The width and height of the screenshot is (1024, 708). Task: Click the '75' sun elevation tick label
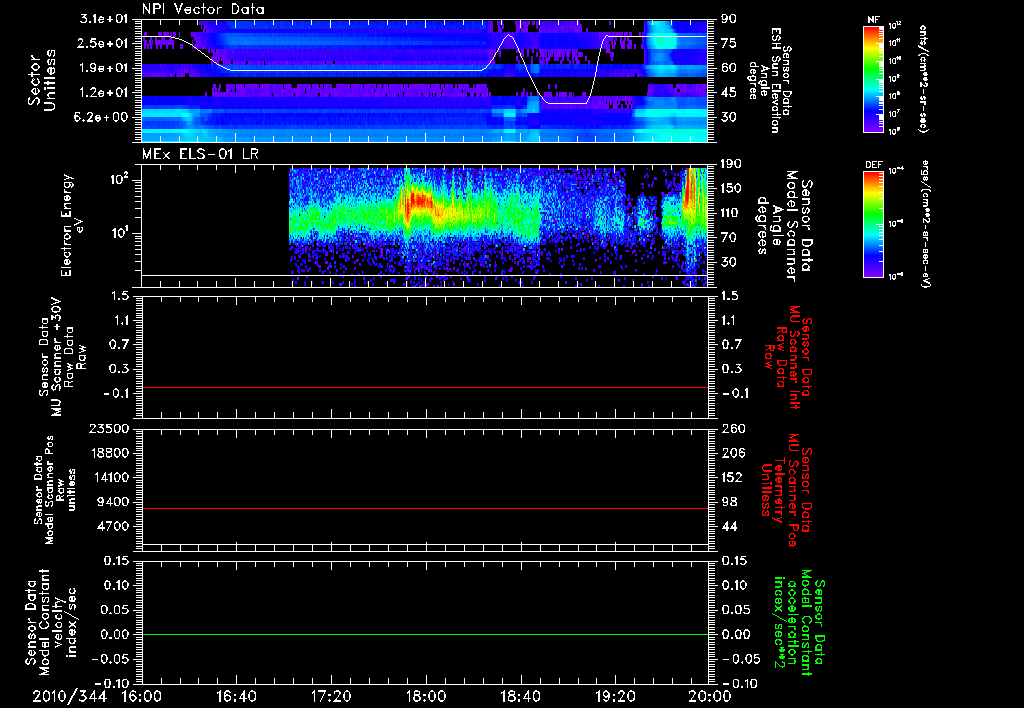[728, 43]
